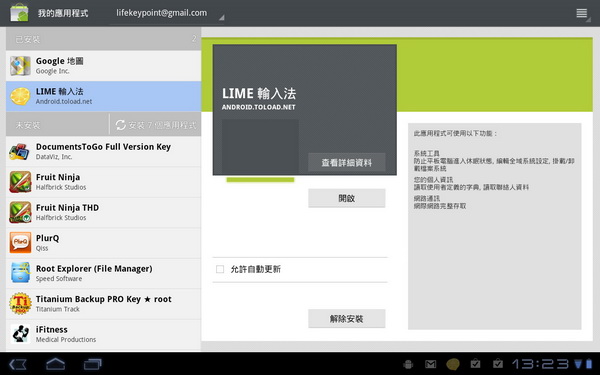
Task: Tap the Android back navigation button
Action: pos(18,364)
